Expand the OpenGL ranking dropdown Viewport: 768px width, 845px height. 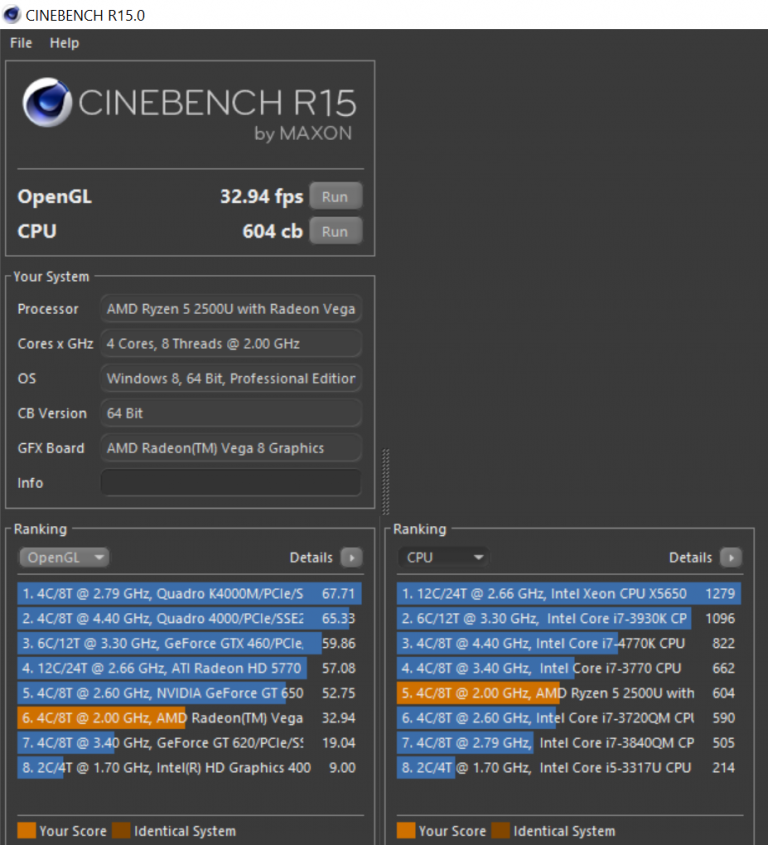[x=64, y=558]
